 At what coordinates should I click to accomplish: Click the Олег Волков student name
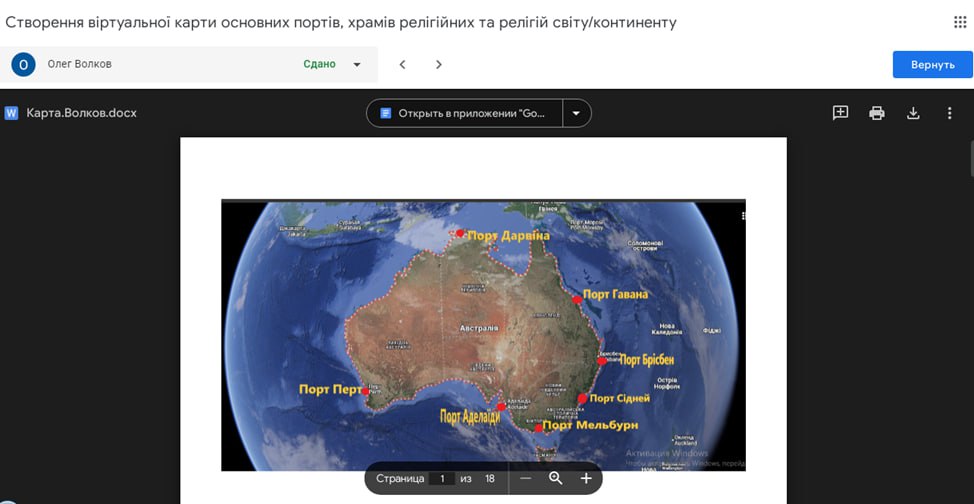point(80,64)
